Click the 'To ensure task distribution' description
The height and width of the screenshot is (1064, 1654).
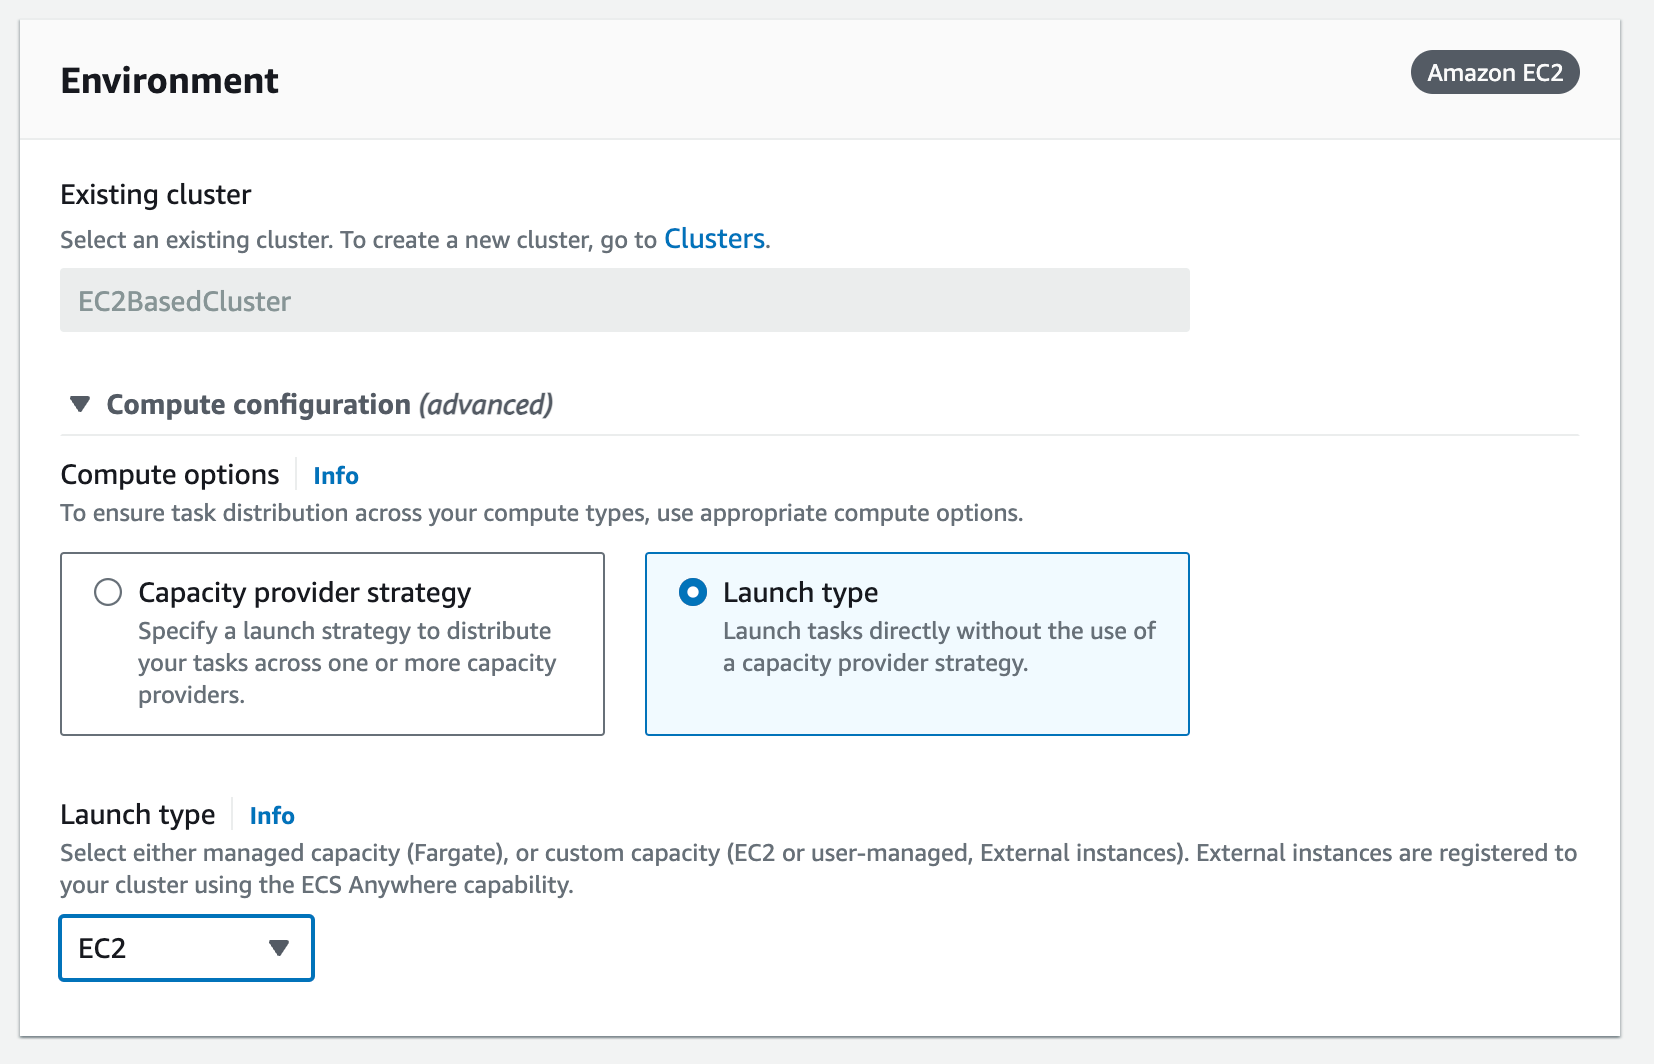point(541,513)
